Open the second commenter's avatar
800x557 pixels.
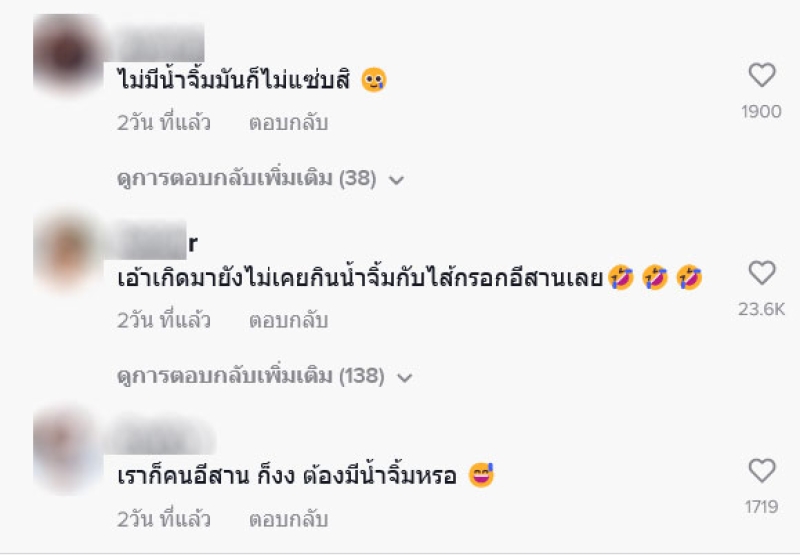(68, 251)
